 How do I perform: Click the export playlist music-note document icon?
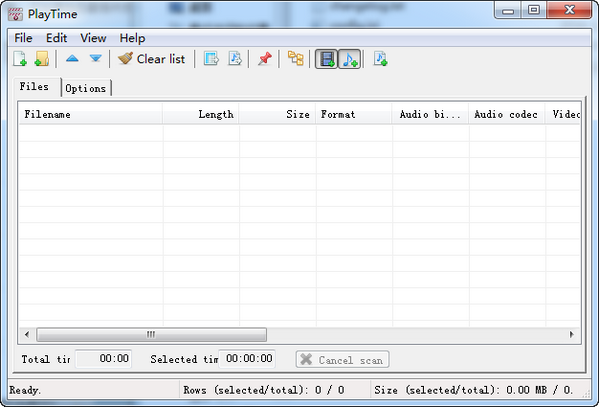[x=235, y=59]
